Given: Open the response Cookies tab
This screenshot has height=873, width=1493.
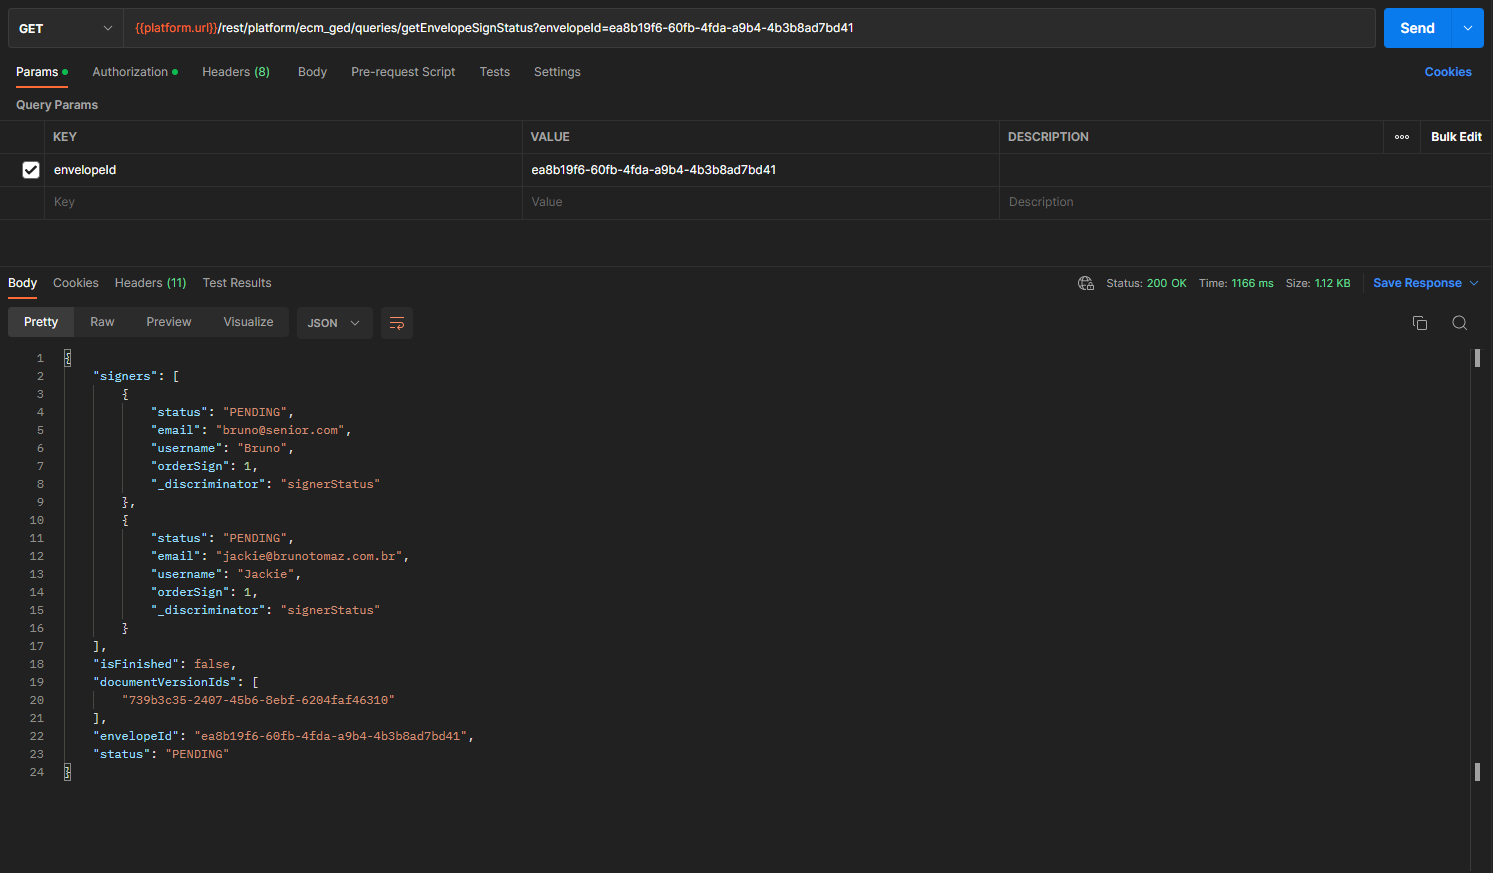Looking at the screenshot, I should pos(76,283).
